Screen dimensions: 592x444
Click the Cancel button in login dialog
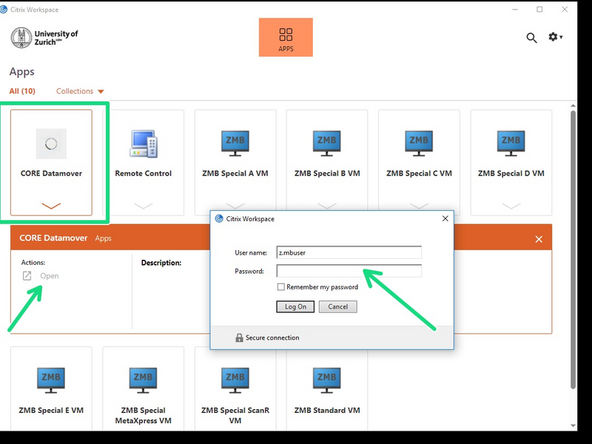pos(338,307)
